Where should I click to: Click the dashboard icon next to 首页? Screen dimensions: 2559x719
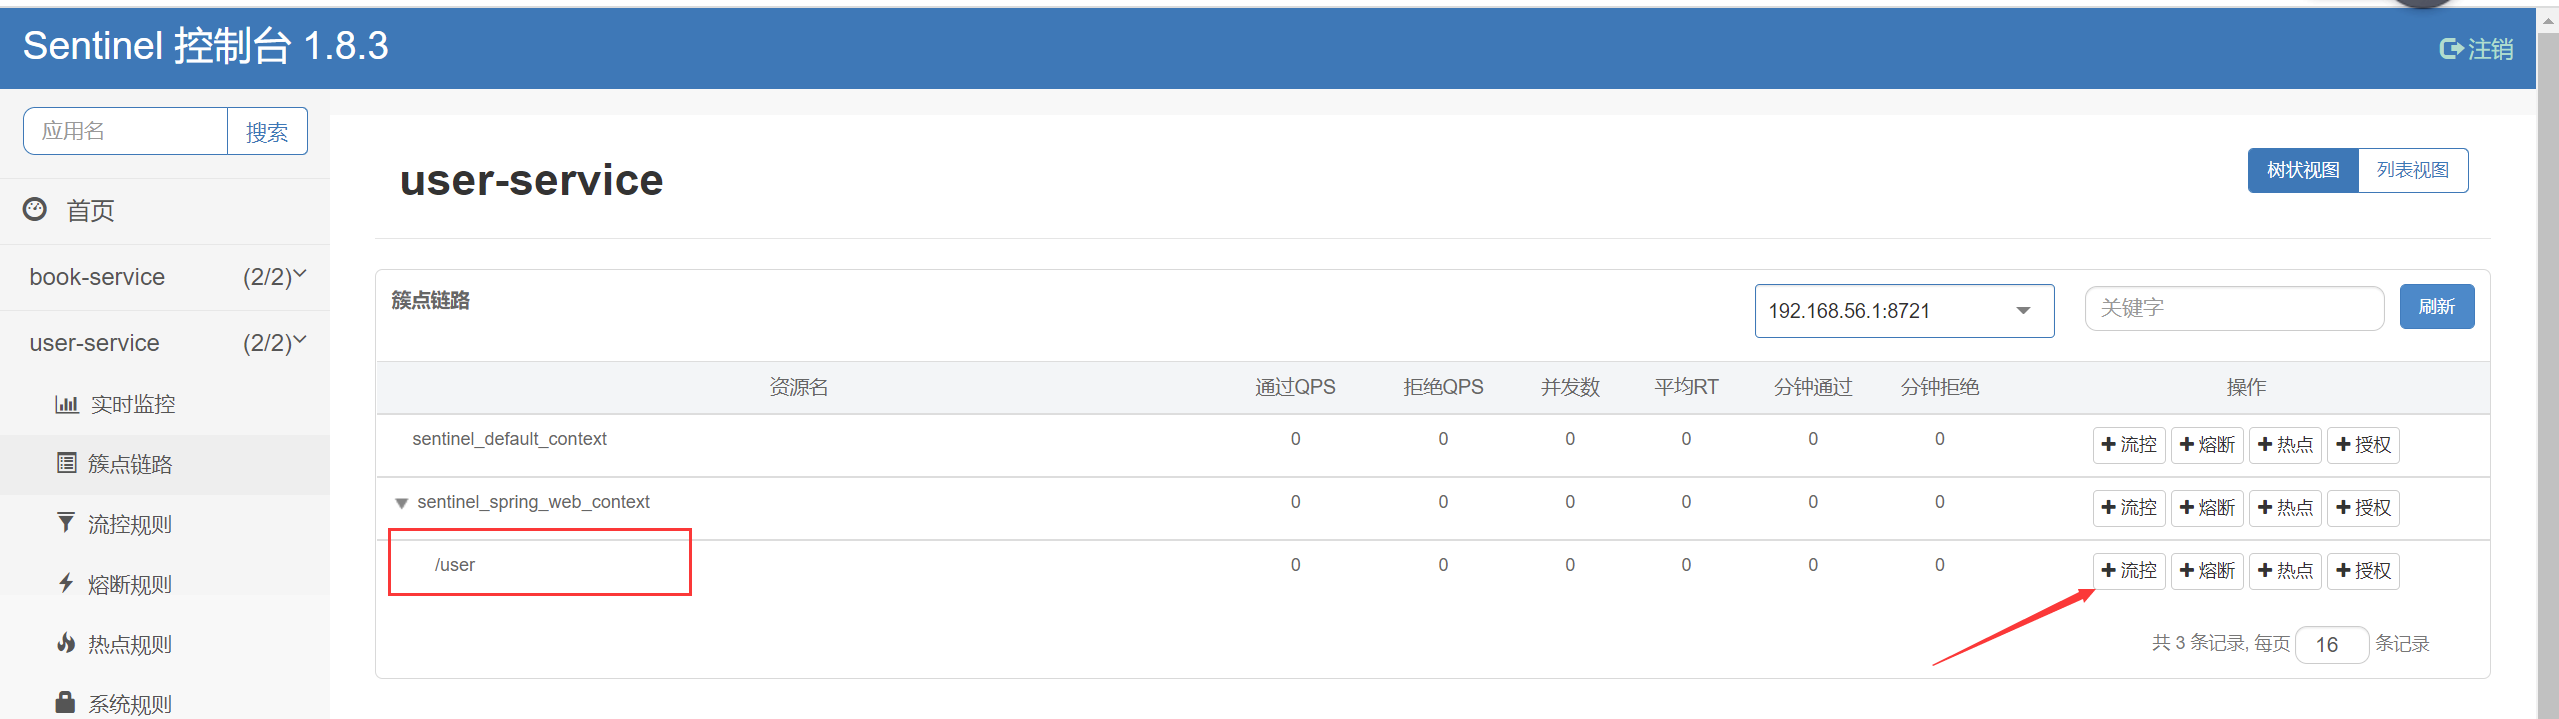click(35, 209)
